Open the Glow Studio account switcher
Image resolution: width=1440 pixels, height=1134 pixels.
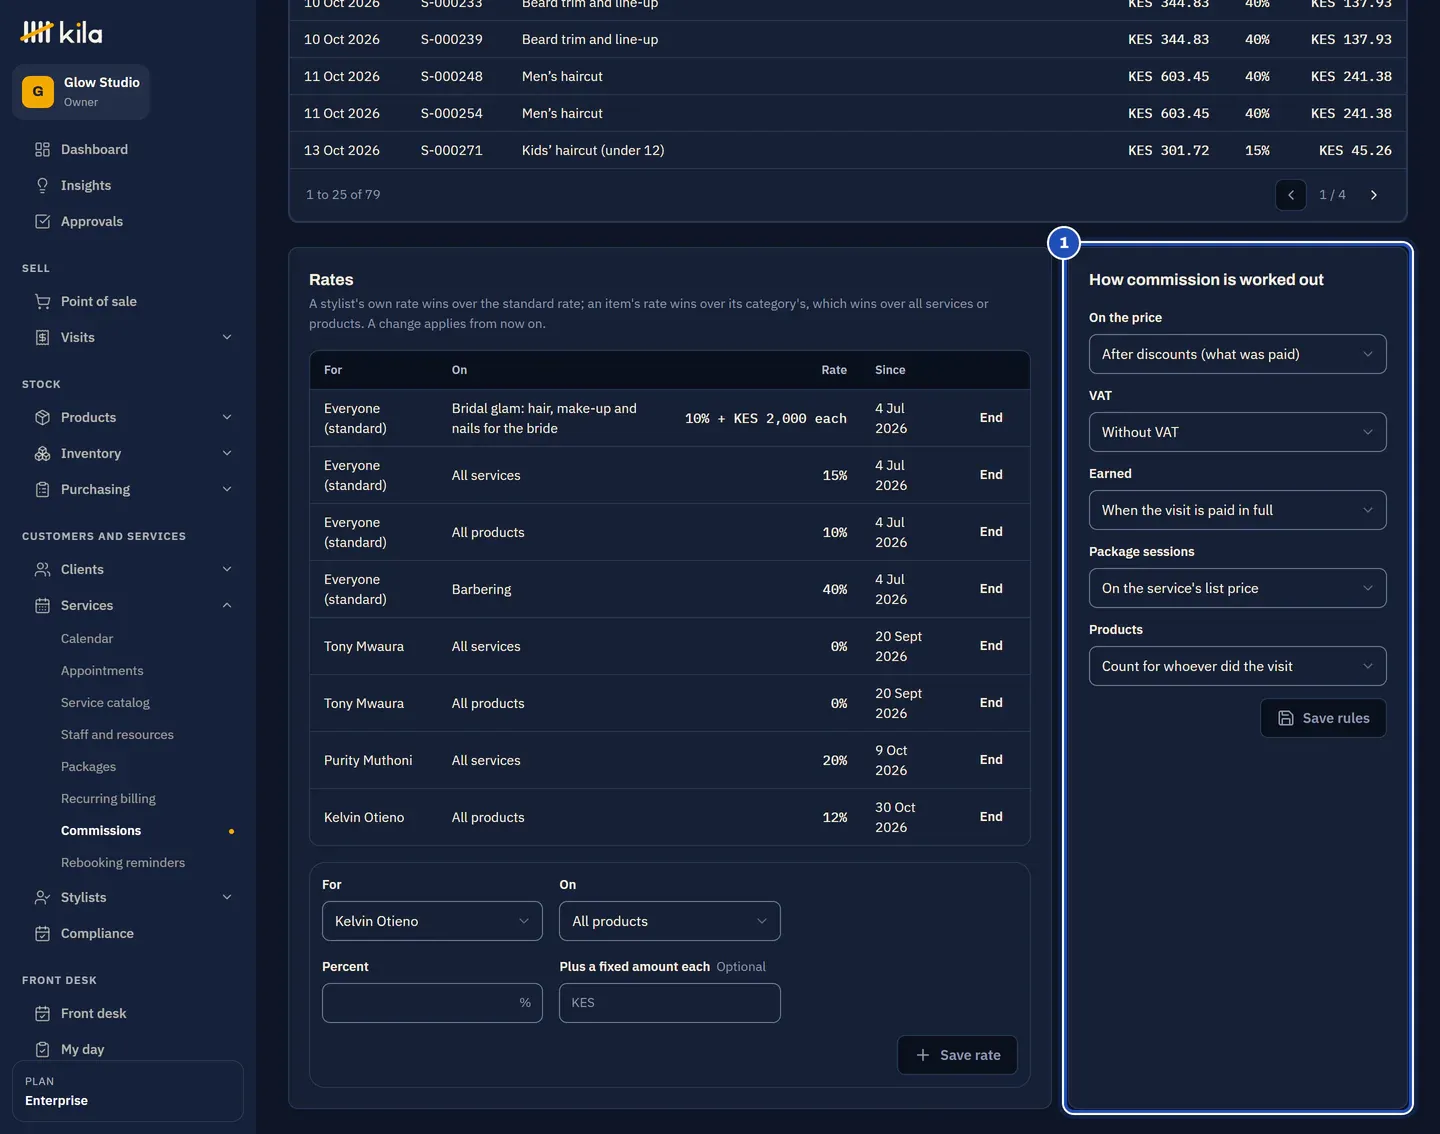(x=81, y=92)
